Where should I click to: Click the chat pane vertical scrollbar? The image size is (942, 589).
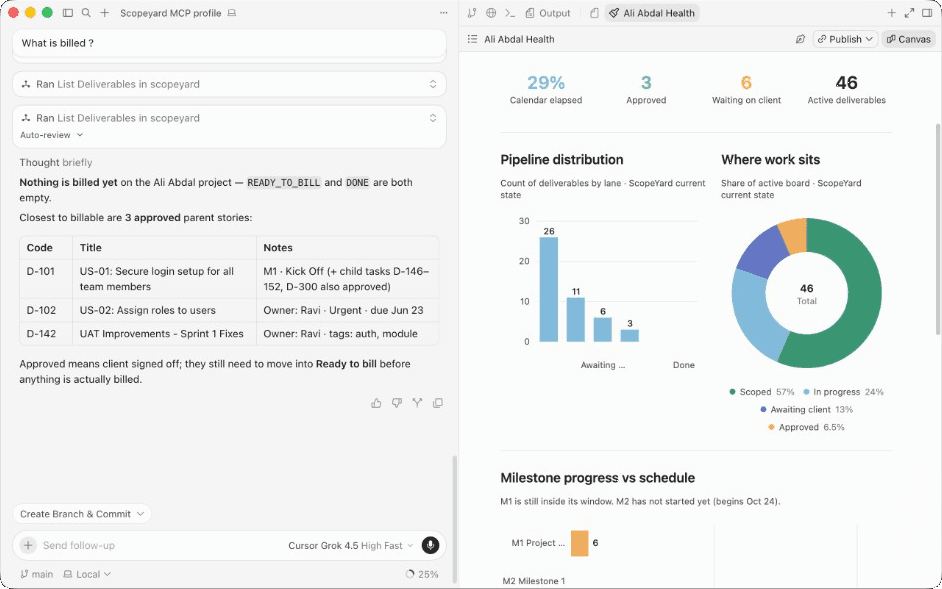point(454,517)
